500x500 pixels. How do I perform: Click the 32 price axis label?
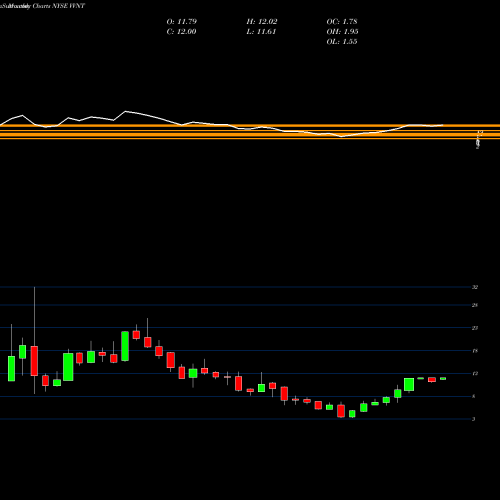coord(475,287)
